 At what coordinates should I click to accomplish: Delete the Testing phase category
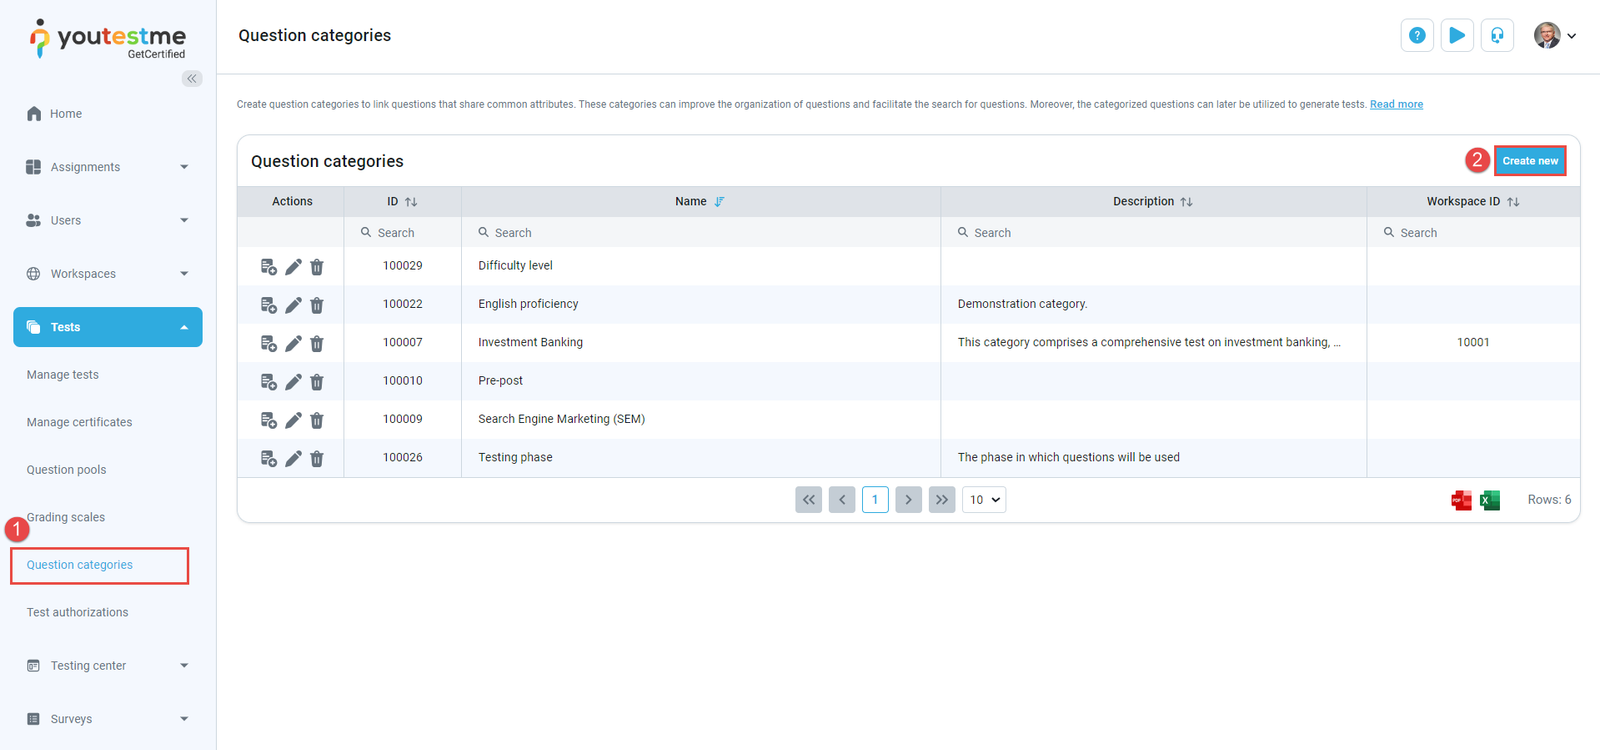coord(317,459)
